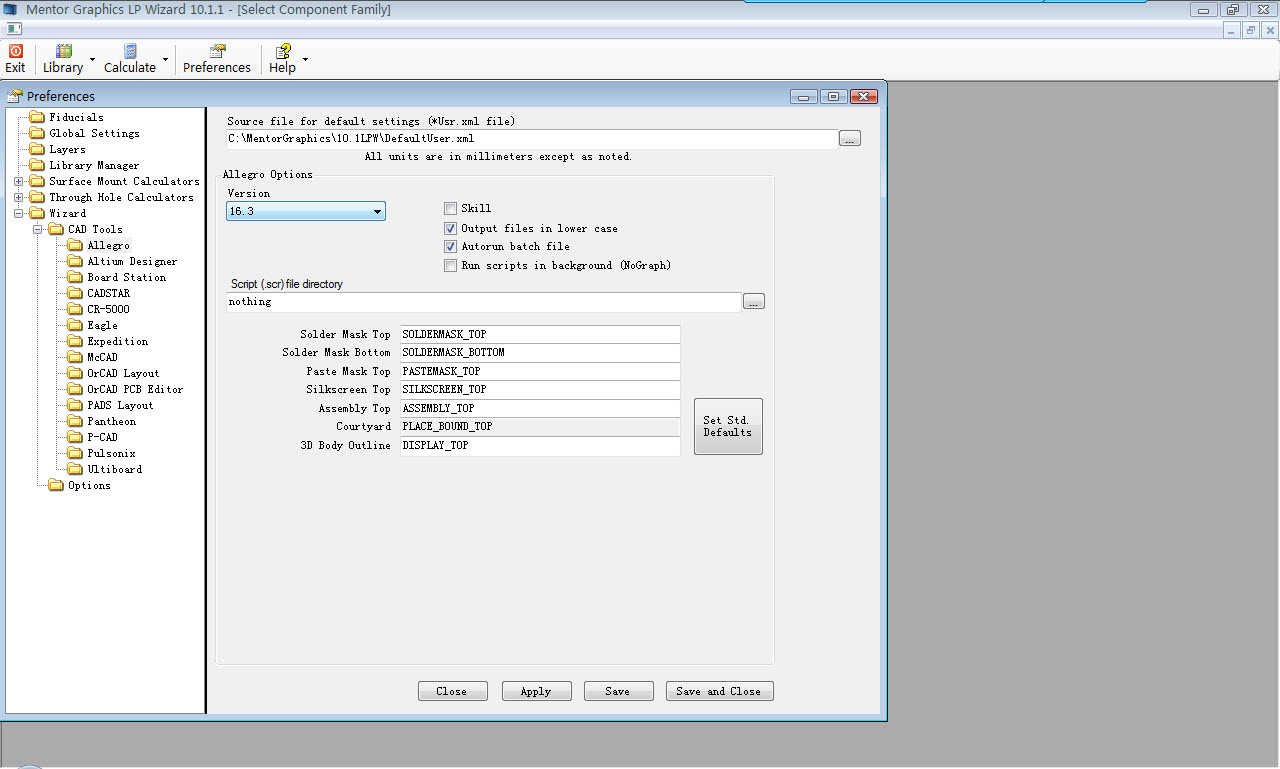
Task: Enable Run scripts in background checkbox
Action: point(451,265)
